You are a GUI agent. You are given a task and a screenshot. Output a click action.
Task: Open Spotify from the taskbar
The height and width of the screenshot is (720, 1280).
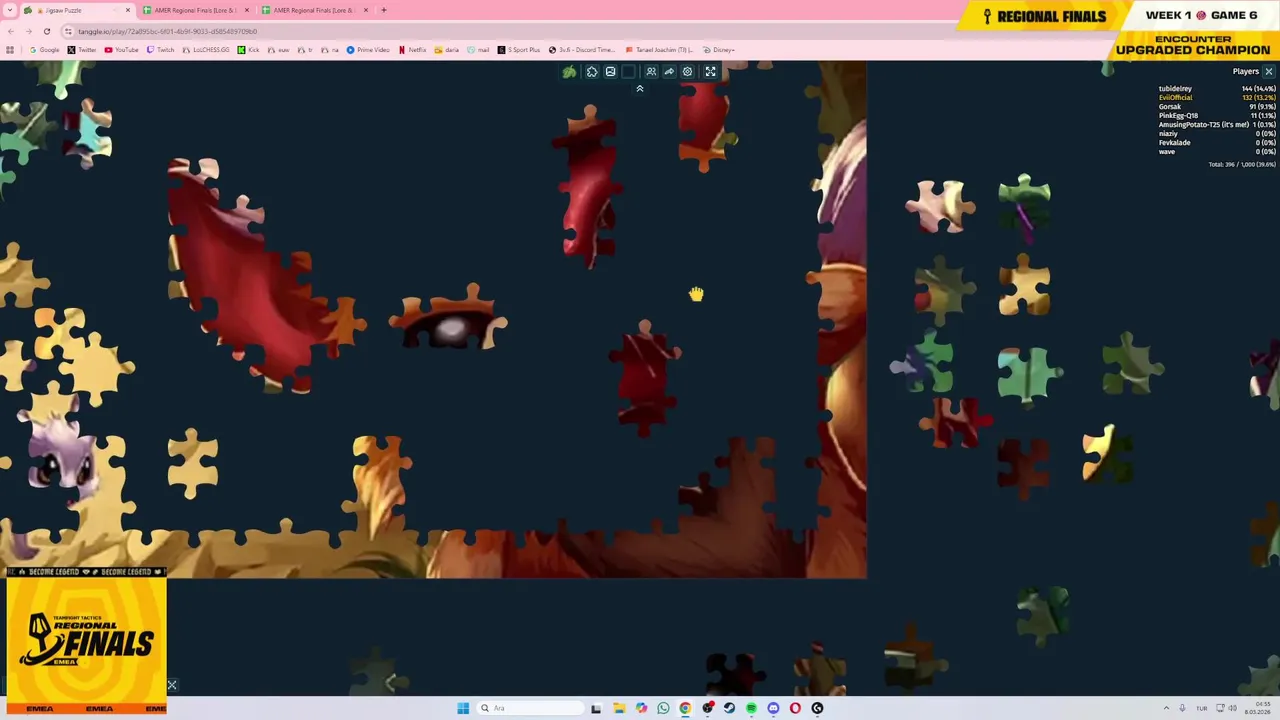[751, 708]
